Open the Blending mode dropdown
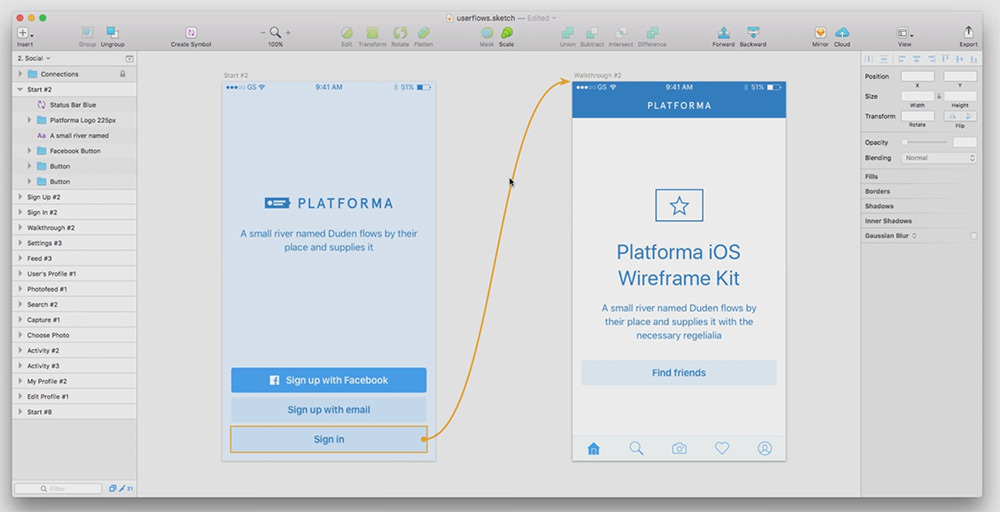The width and height of the screenshot is (1000, 512). point(939,158)
